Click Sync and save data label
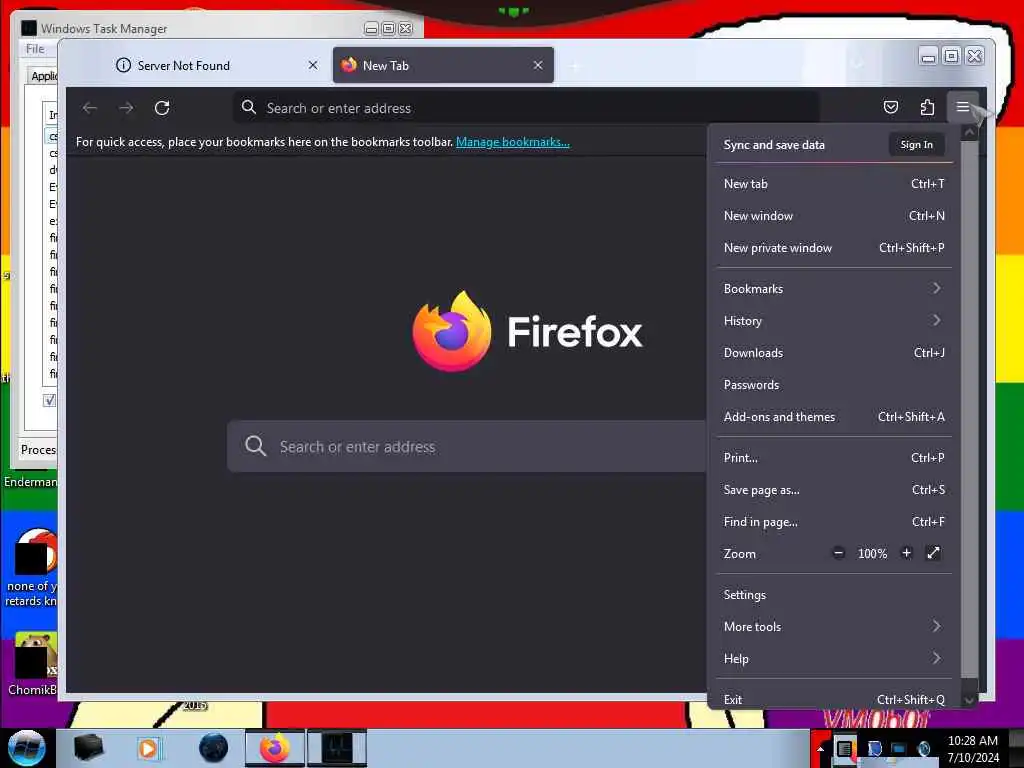Screen dimensions: 1024x768 (x=774, y=145)
